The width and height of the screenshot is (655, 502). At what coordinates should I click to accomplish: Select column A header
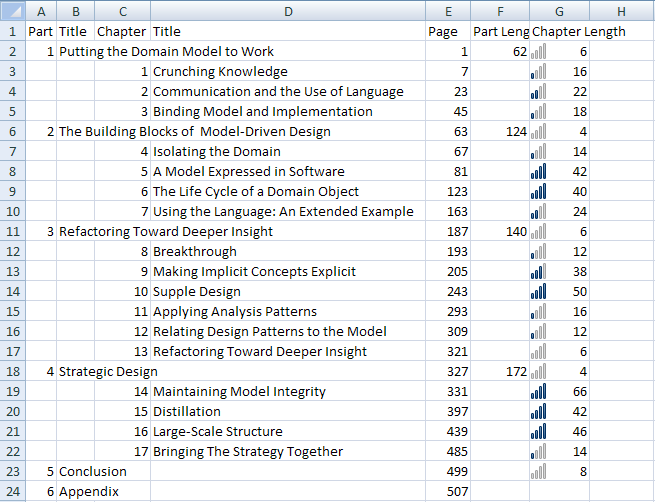[41, 11]
